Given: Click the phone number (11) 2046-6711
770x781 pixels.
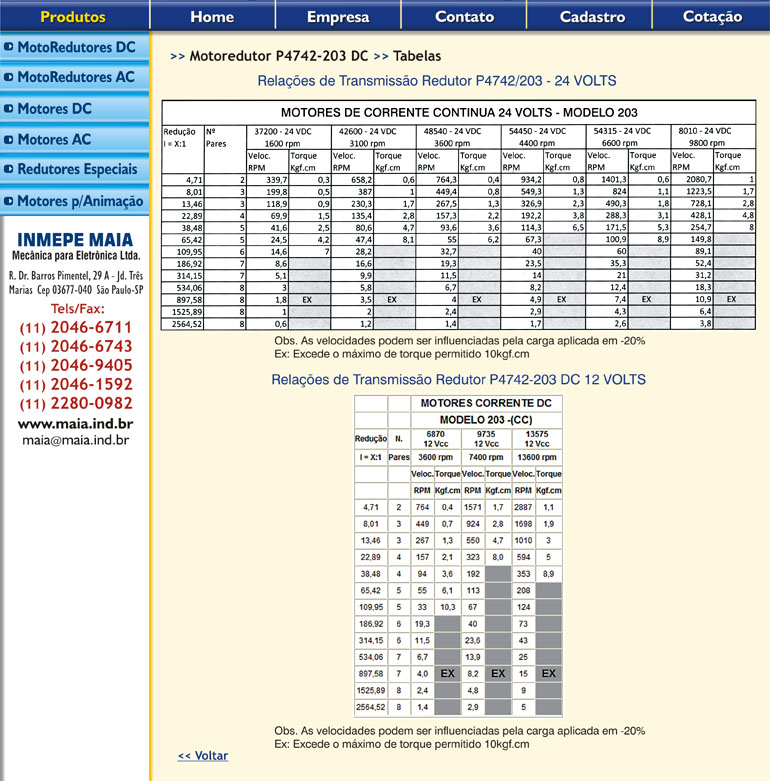Looking at the screenshot, I should pyautogui.click(x=76, y=328).
